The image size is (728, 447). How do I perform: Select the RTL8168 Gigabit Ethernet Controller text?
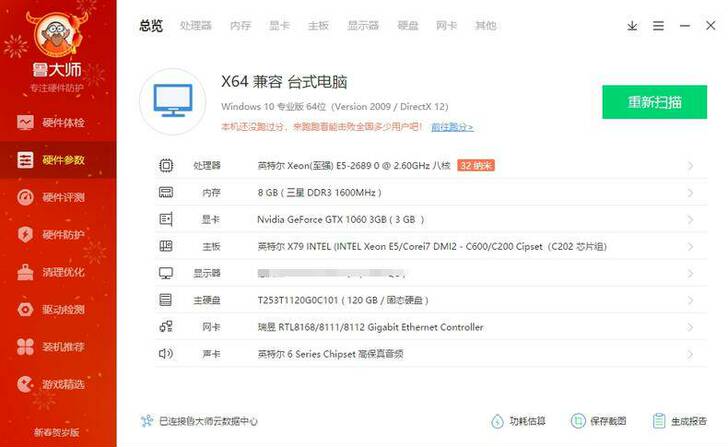(370, 327)
